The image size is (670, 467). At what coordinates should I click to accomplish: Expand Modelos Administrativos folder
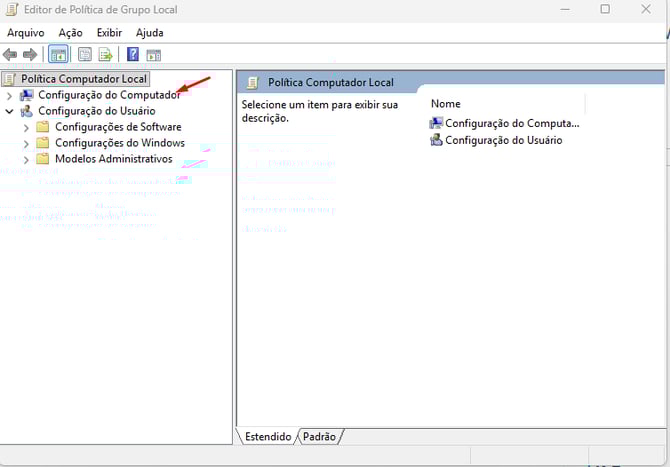pos(27,159)
